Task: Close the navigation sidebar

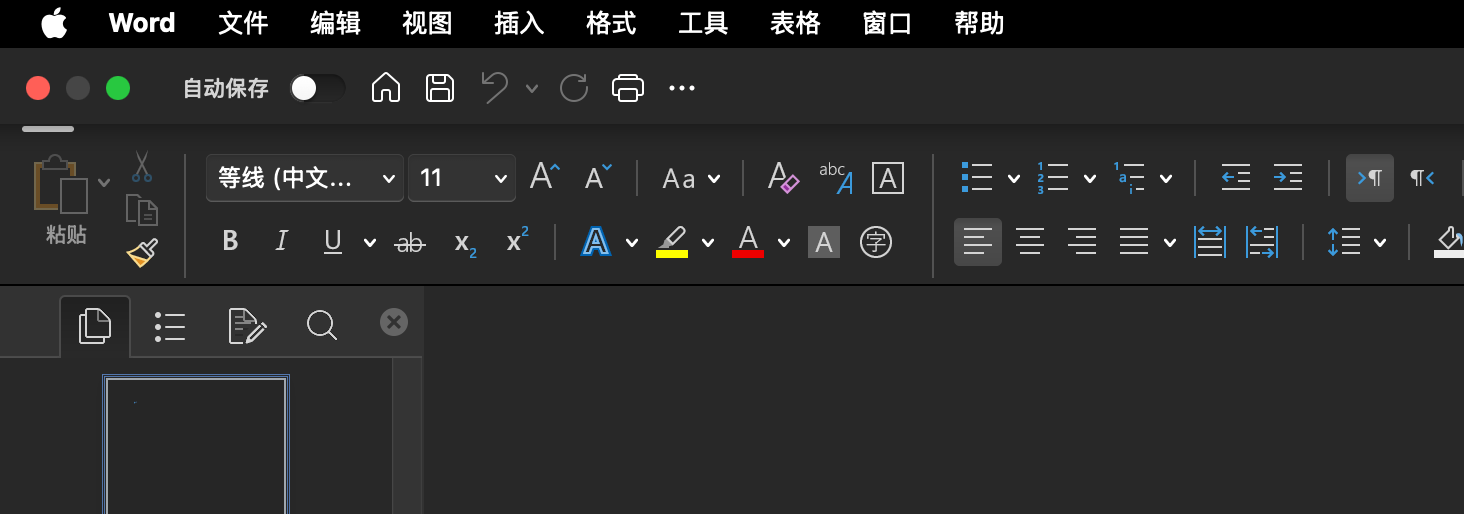Action: click(394, 322)
